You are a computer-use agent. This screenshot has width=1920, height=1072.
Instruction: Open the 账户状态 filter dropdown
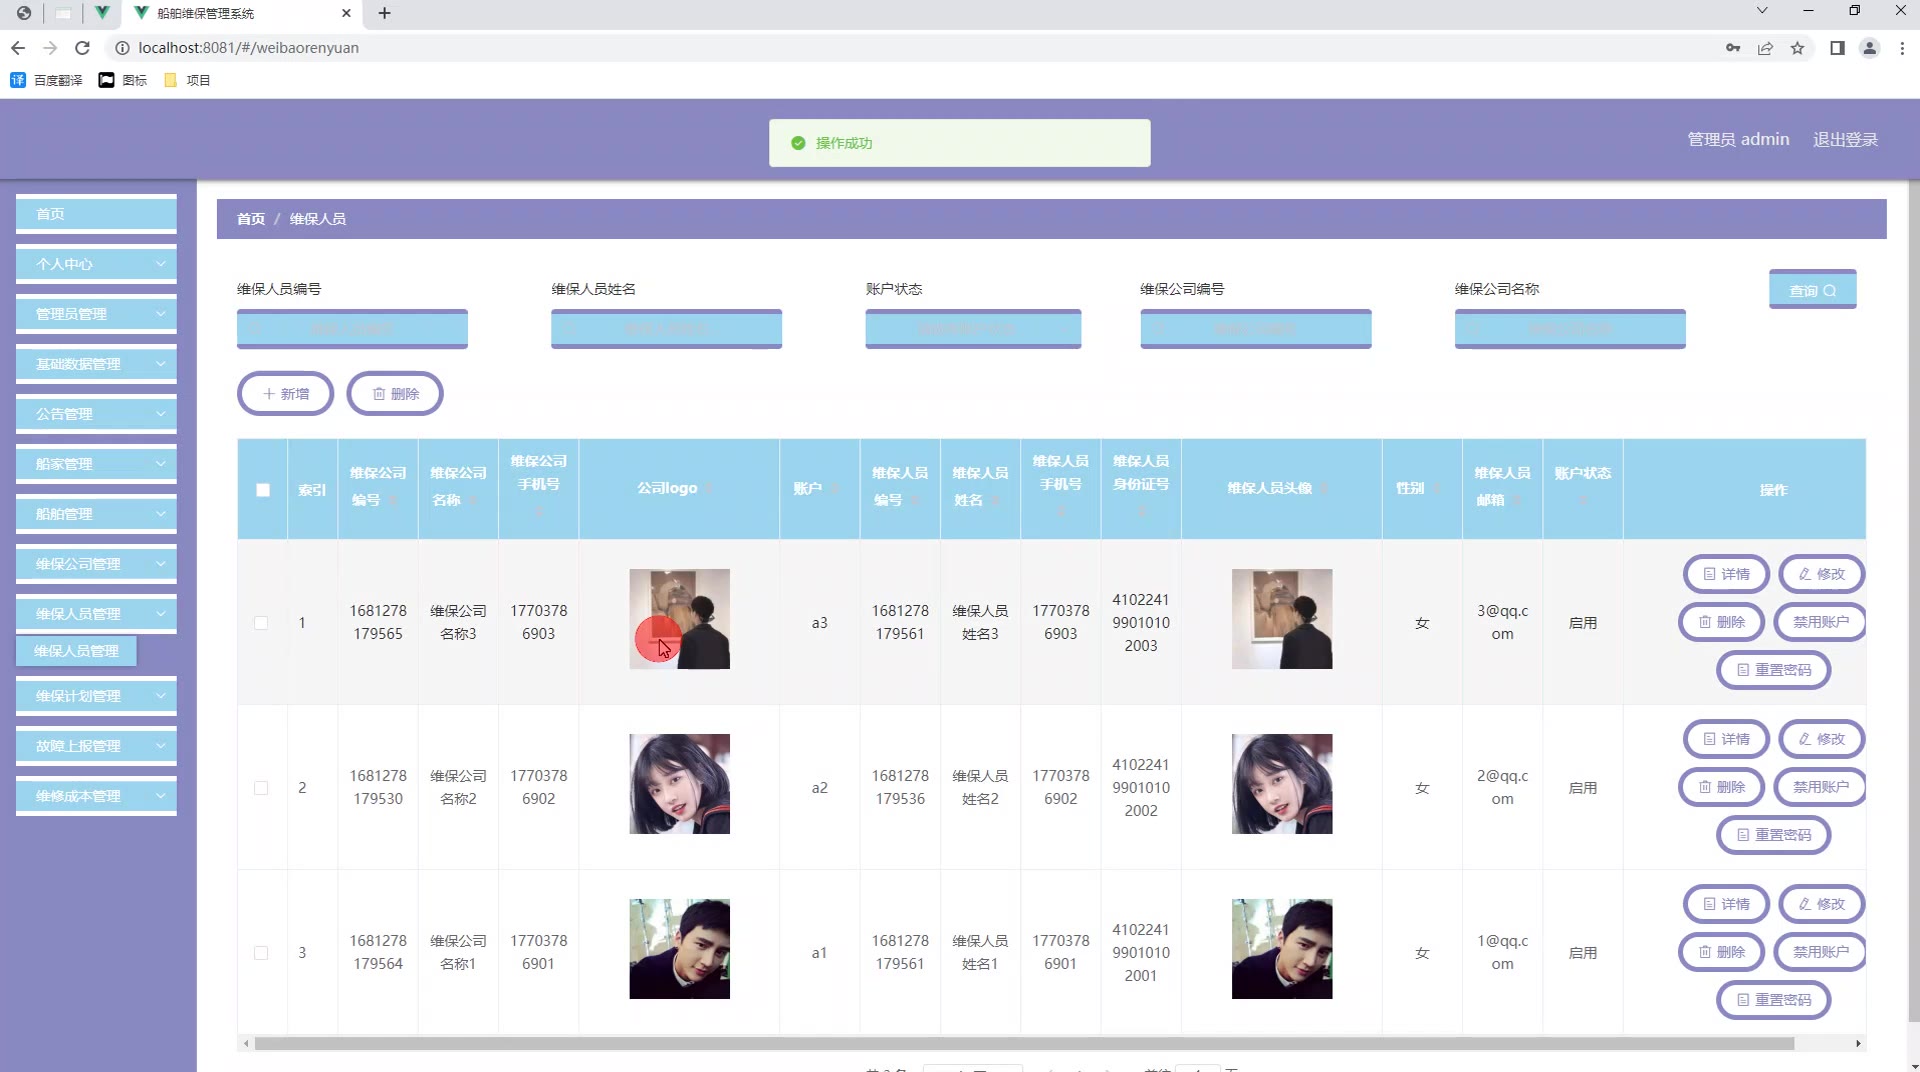pos(973,329)
